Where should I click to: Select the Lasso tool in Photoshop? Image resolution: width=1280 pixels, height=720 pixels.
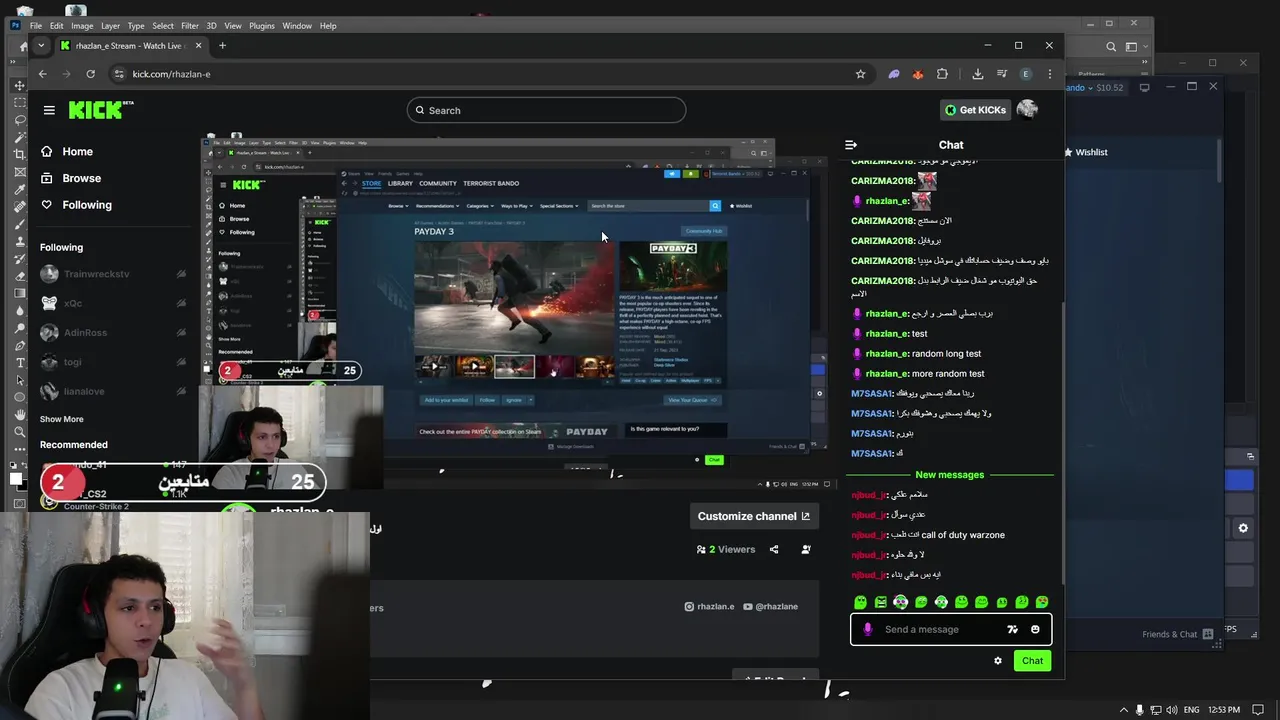pos(20,120)
